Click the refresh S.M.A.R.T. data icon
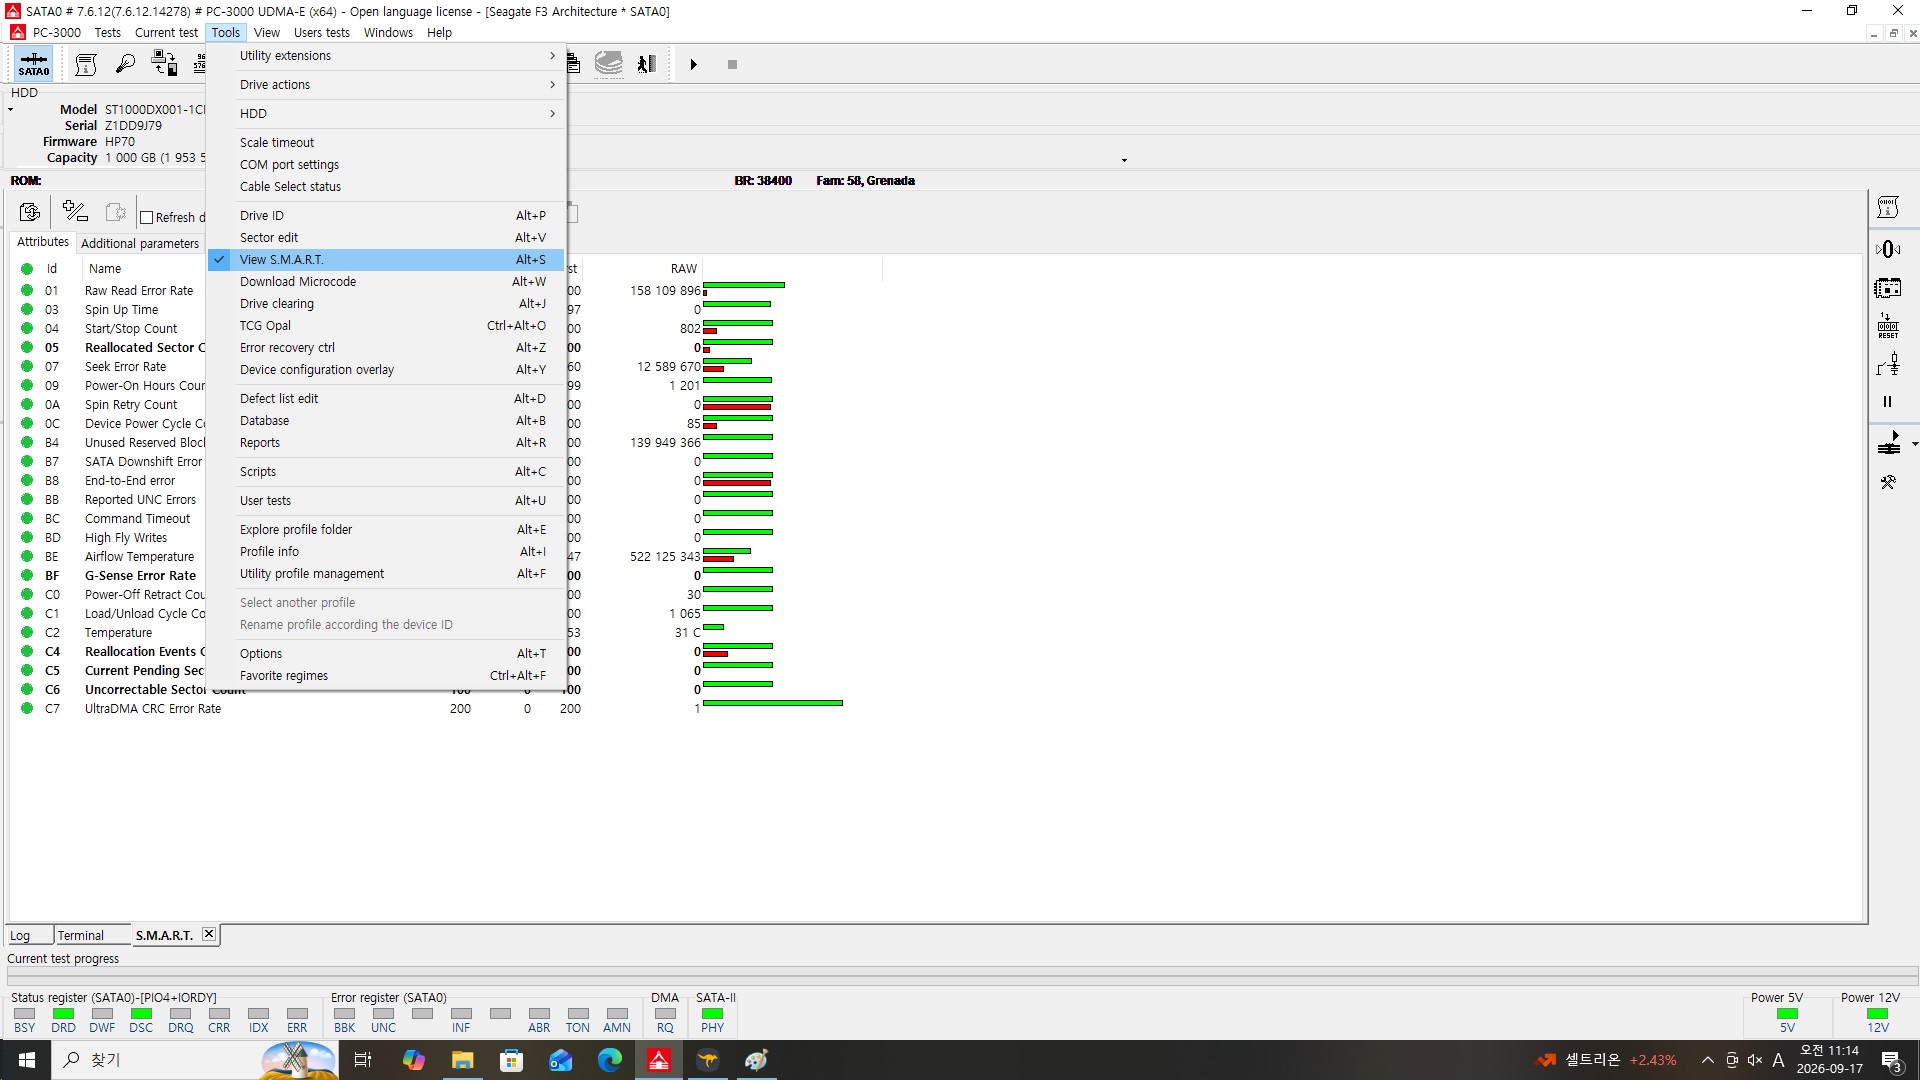This screenshot has height=1080, width=1920. coord(30,212)
